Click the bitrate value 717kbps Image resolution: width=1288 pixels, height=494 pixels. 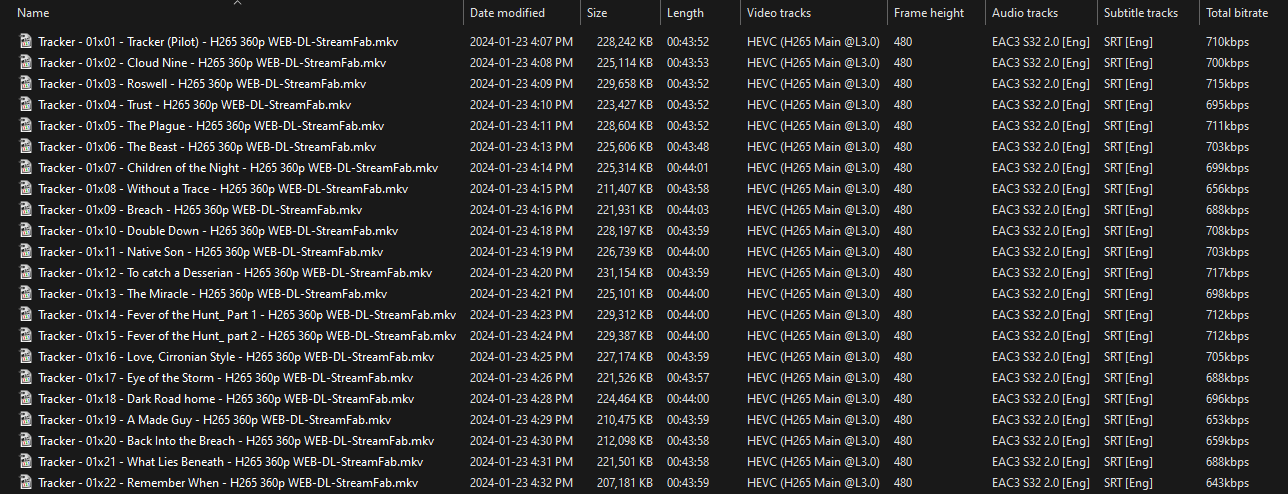1228,273
